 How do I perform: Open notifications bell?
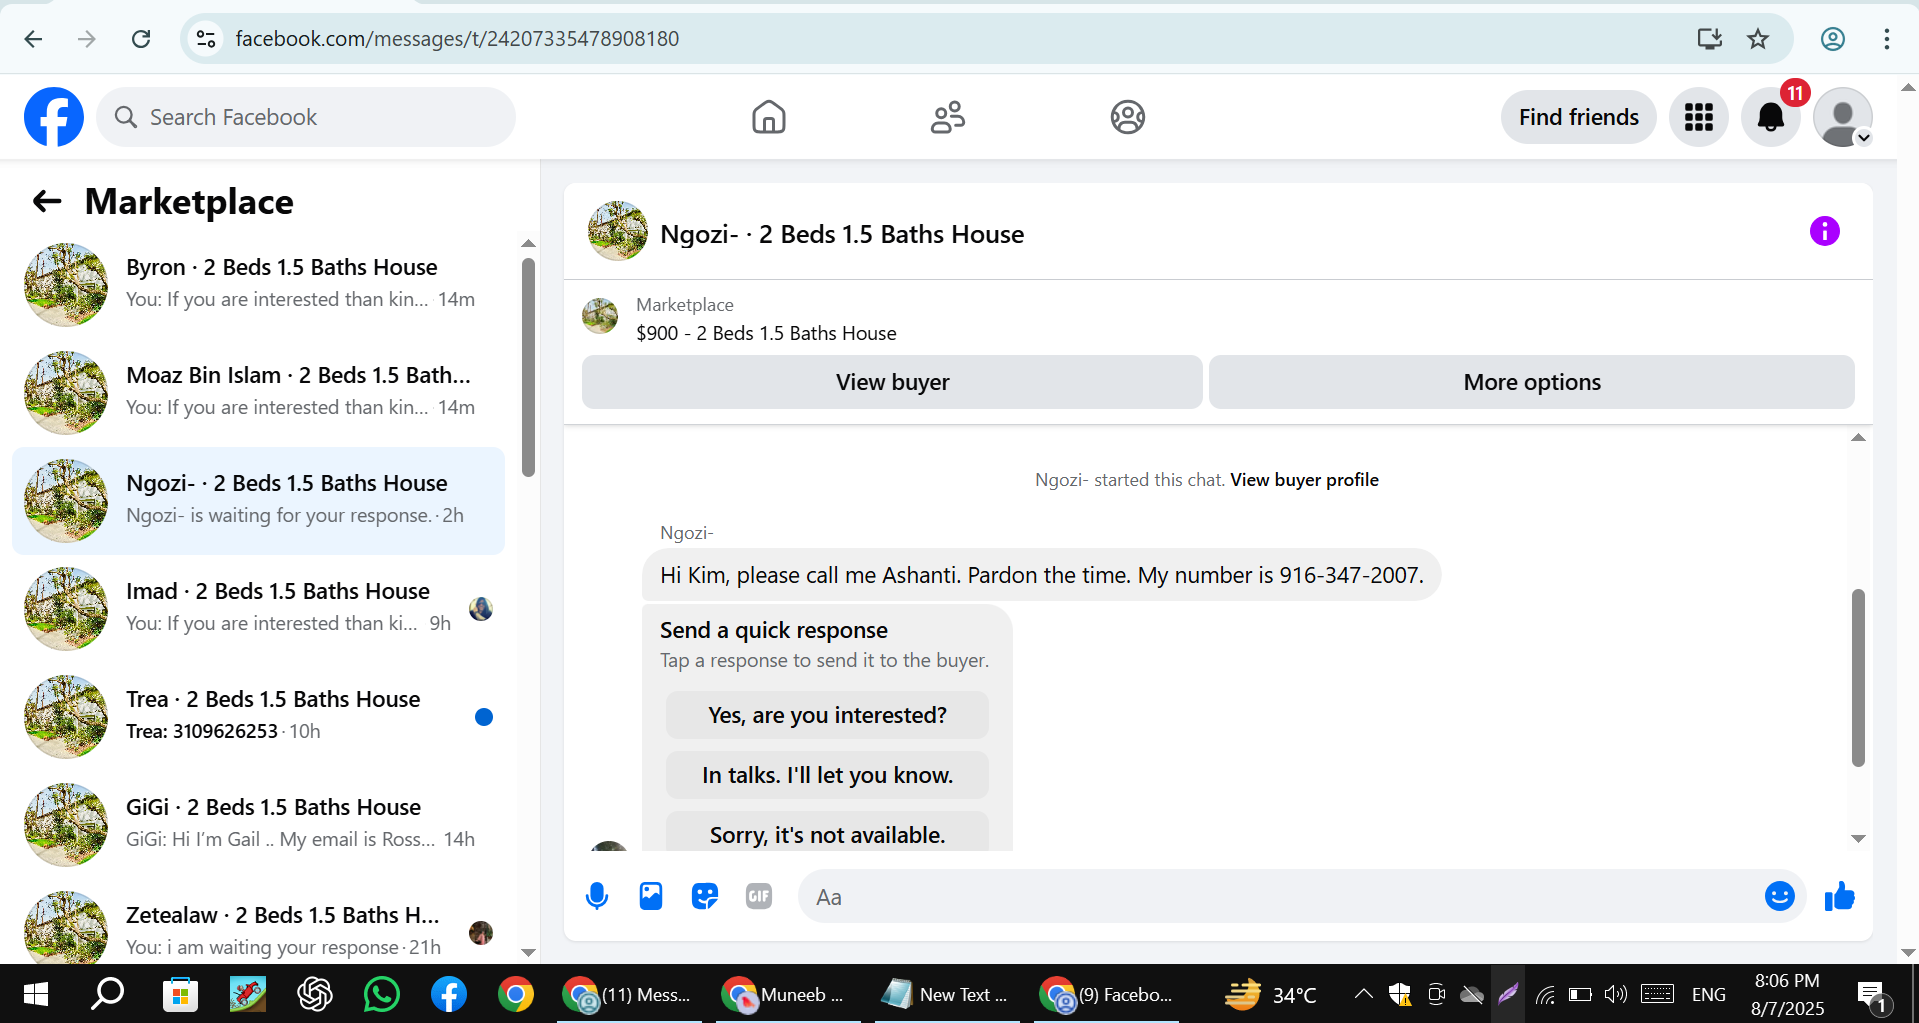coord(1770,117)
